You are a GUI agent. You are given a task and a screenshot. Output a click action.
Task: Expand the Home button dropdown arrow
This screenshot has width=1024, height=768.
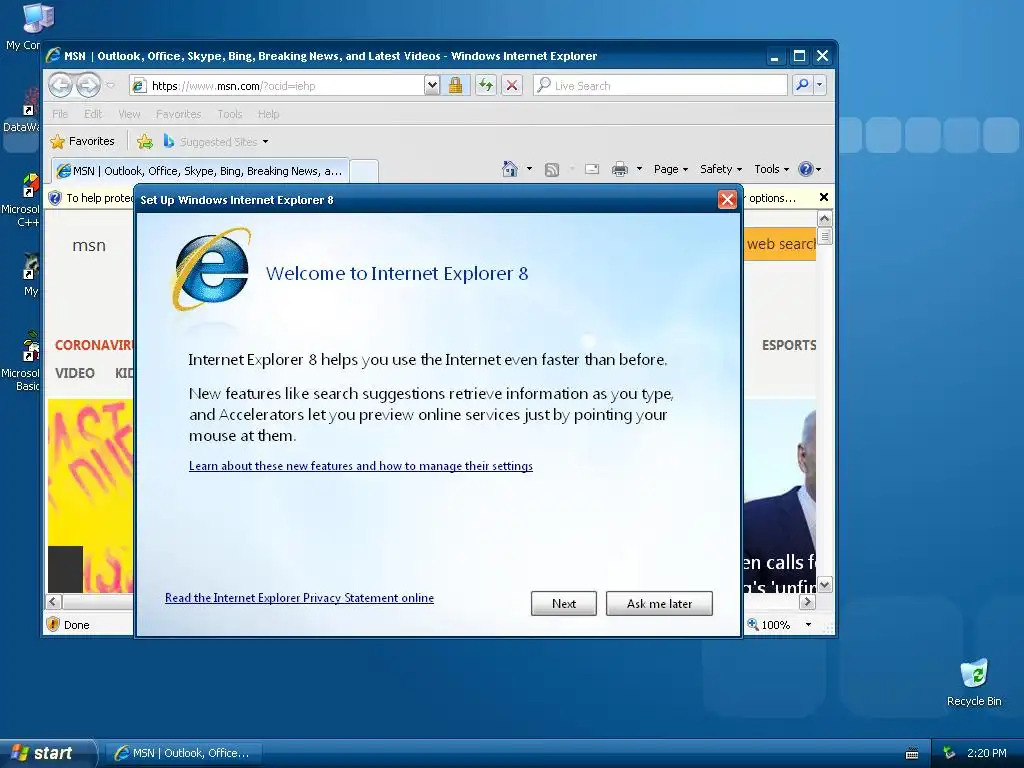point(529,169)
